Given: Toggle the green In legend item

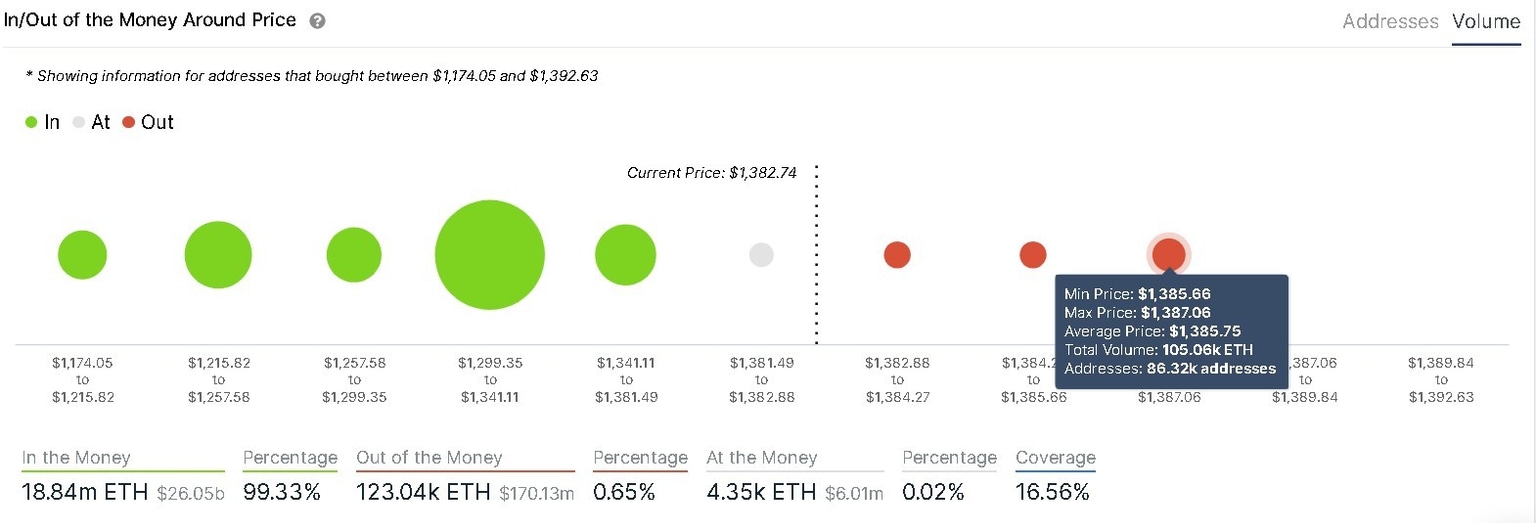Looking at the screenshot, I should click(43, 122).
